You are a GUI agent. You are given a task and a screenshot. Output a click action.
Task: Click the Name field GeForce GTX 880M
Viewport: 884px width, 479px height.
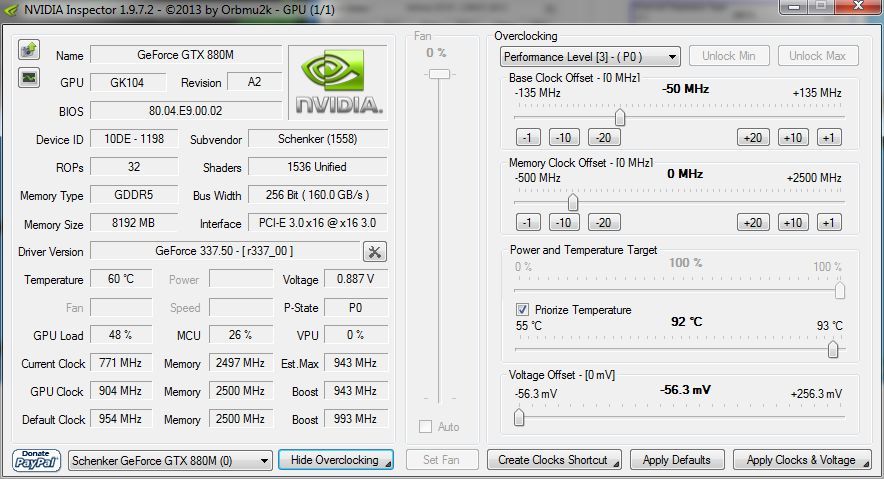tap(186, 55)
